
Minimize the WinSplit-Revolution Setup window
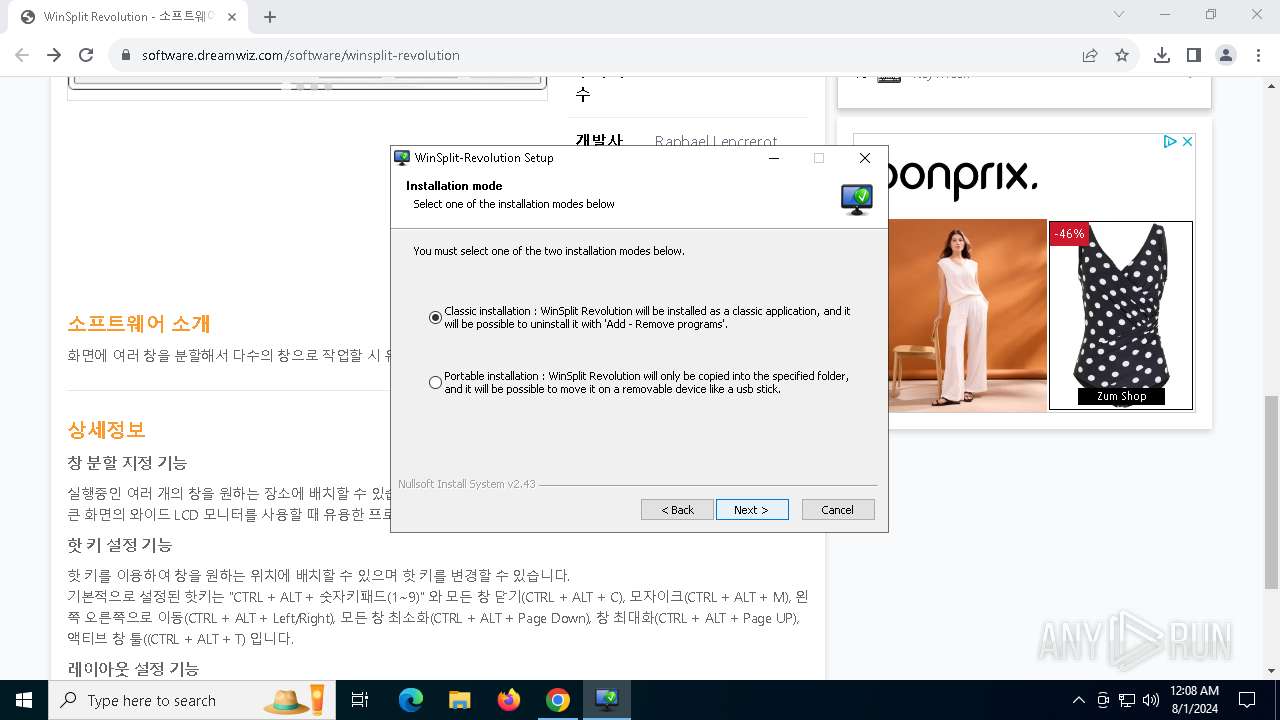click(x=774, y=158)
